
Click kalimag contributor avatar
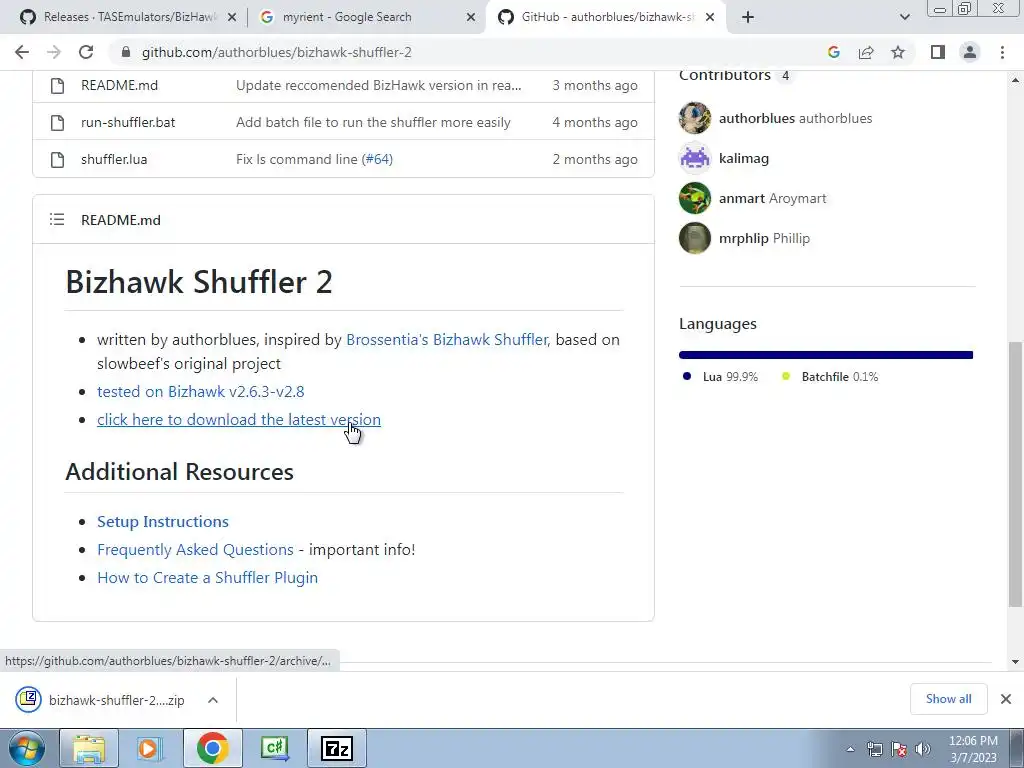695,158
